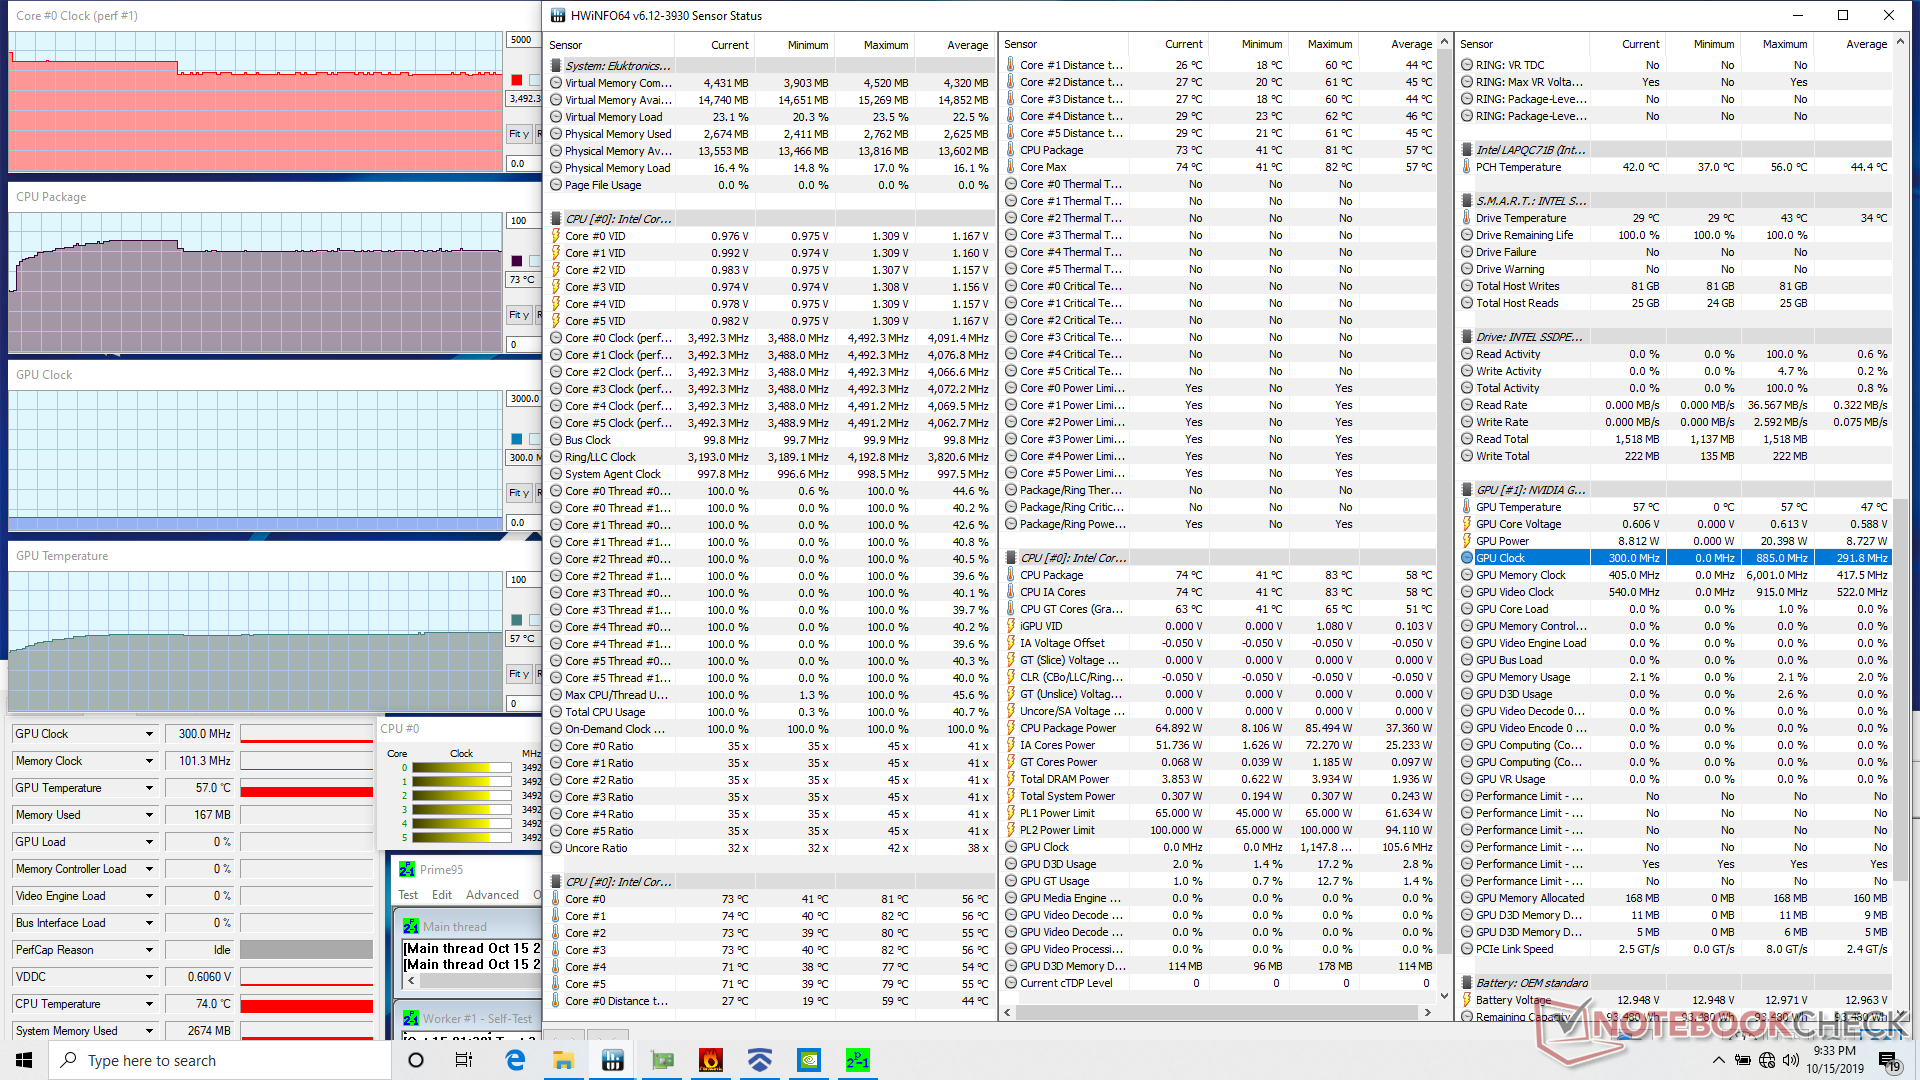Click Fit y in CPU Package graph

click(x=519, y=315)
